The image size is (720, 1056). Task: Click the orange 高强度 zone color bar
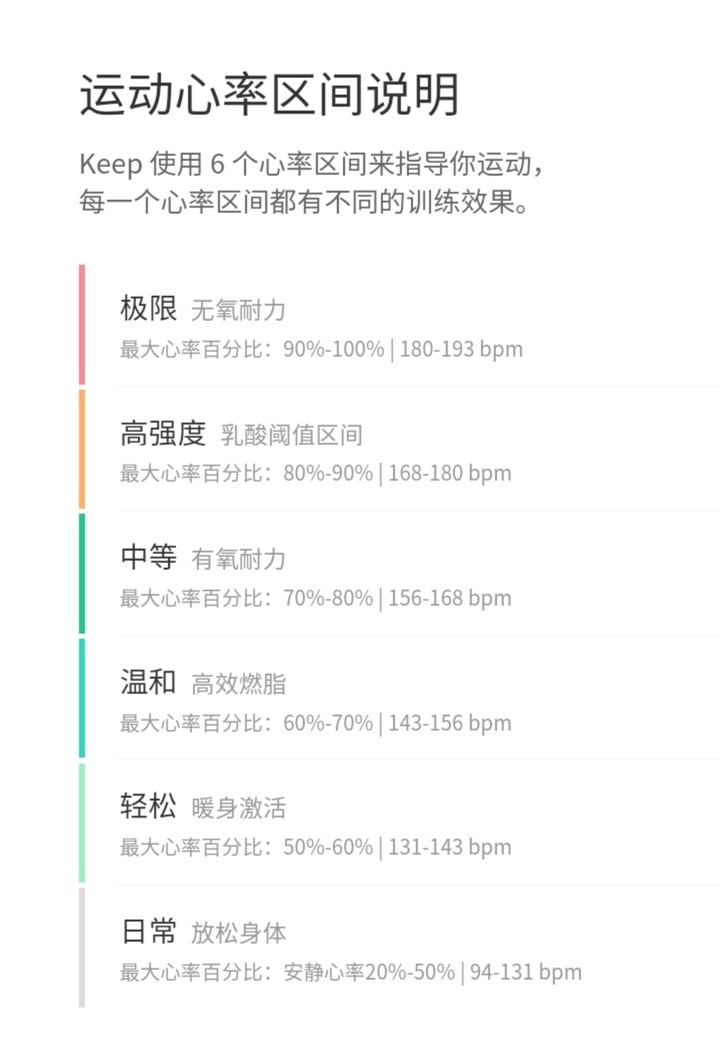pos(82,449)
